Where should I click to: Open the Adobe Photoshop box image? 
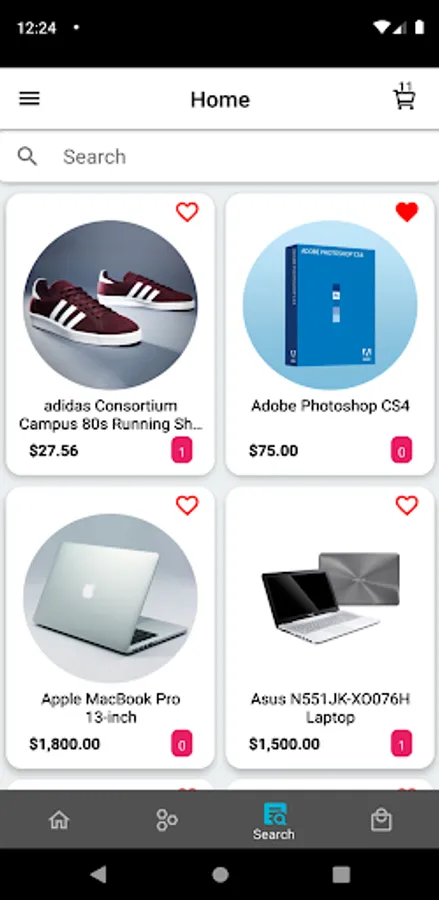(330, 304)
